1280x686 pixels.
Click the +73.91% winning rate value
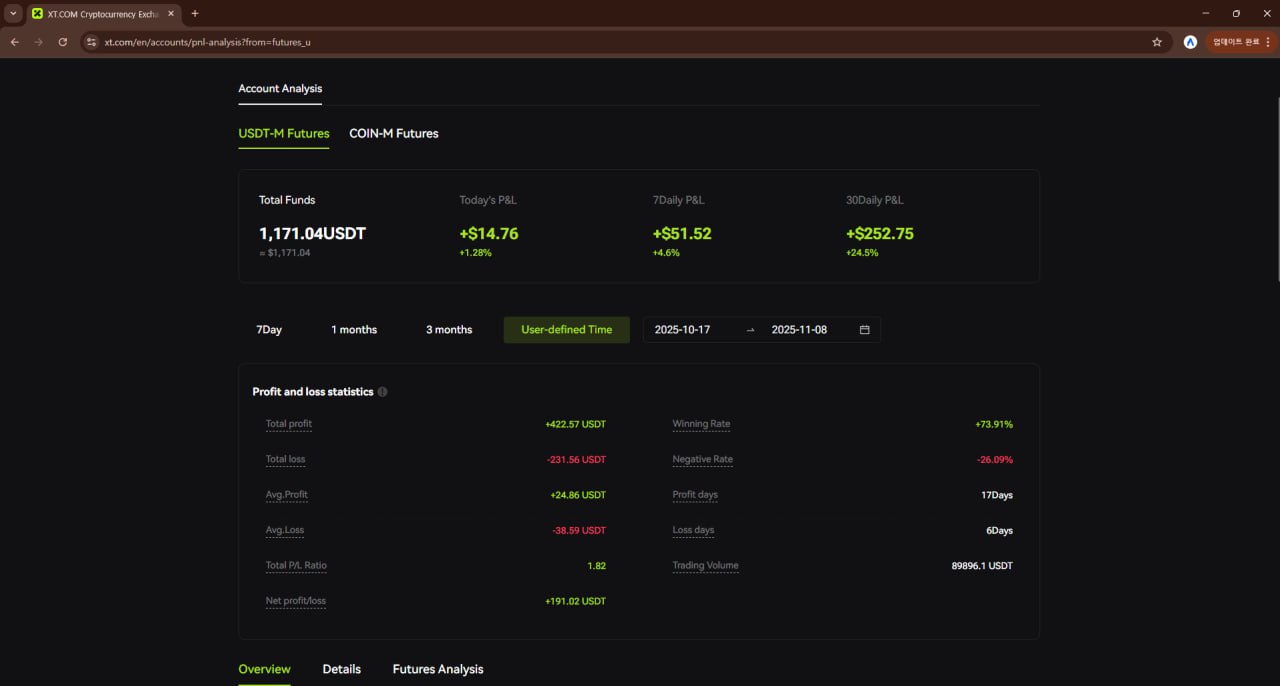(x=994, y=424)
